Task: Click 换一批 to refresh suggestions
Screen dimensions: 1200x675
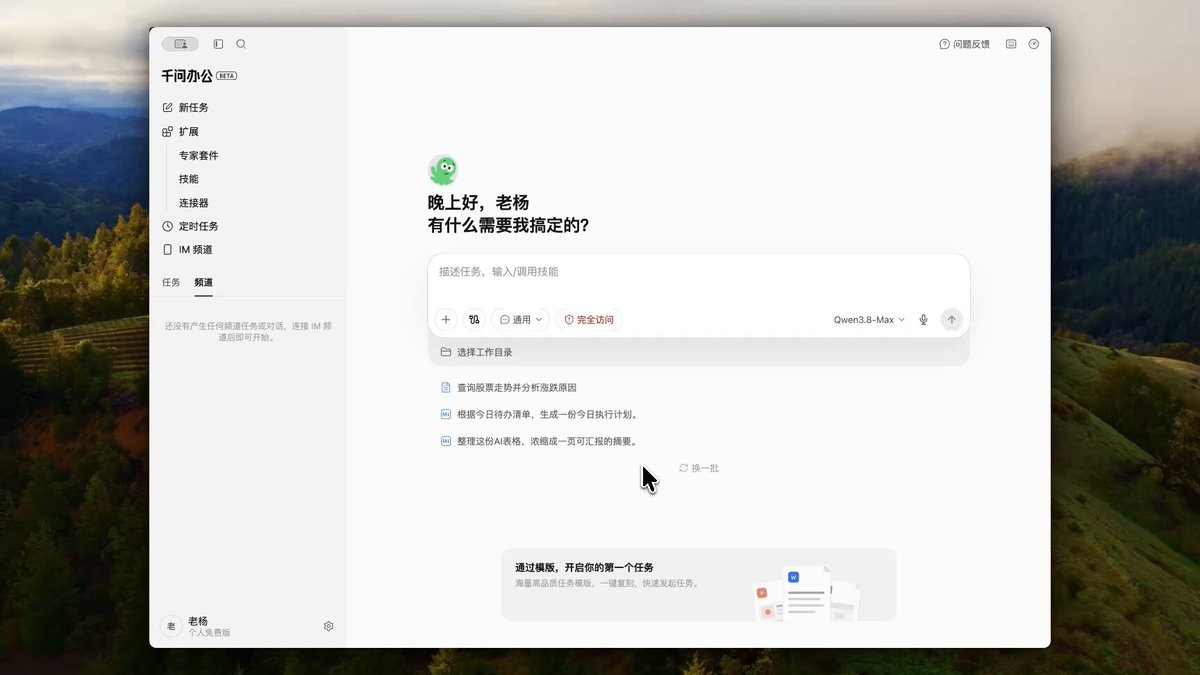Action: click(x=699, y=468)
